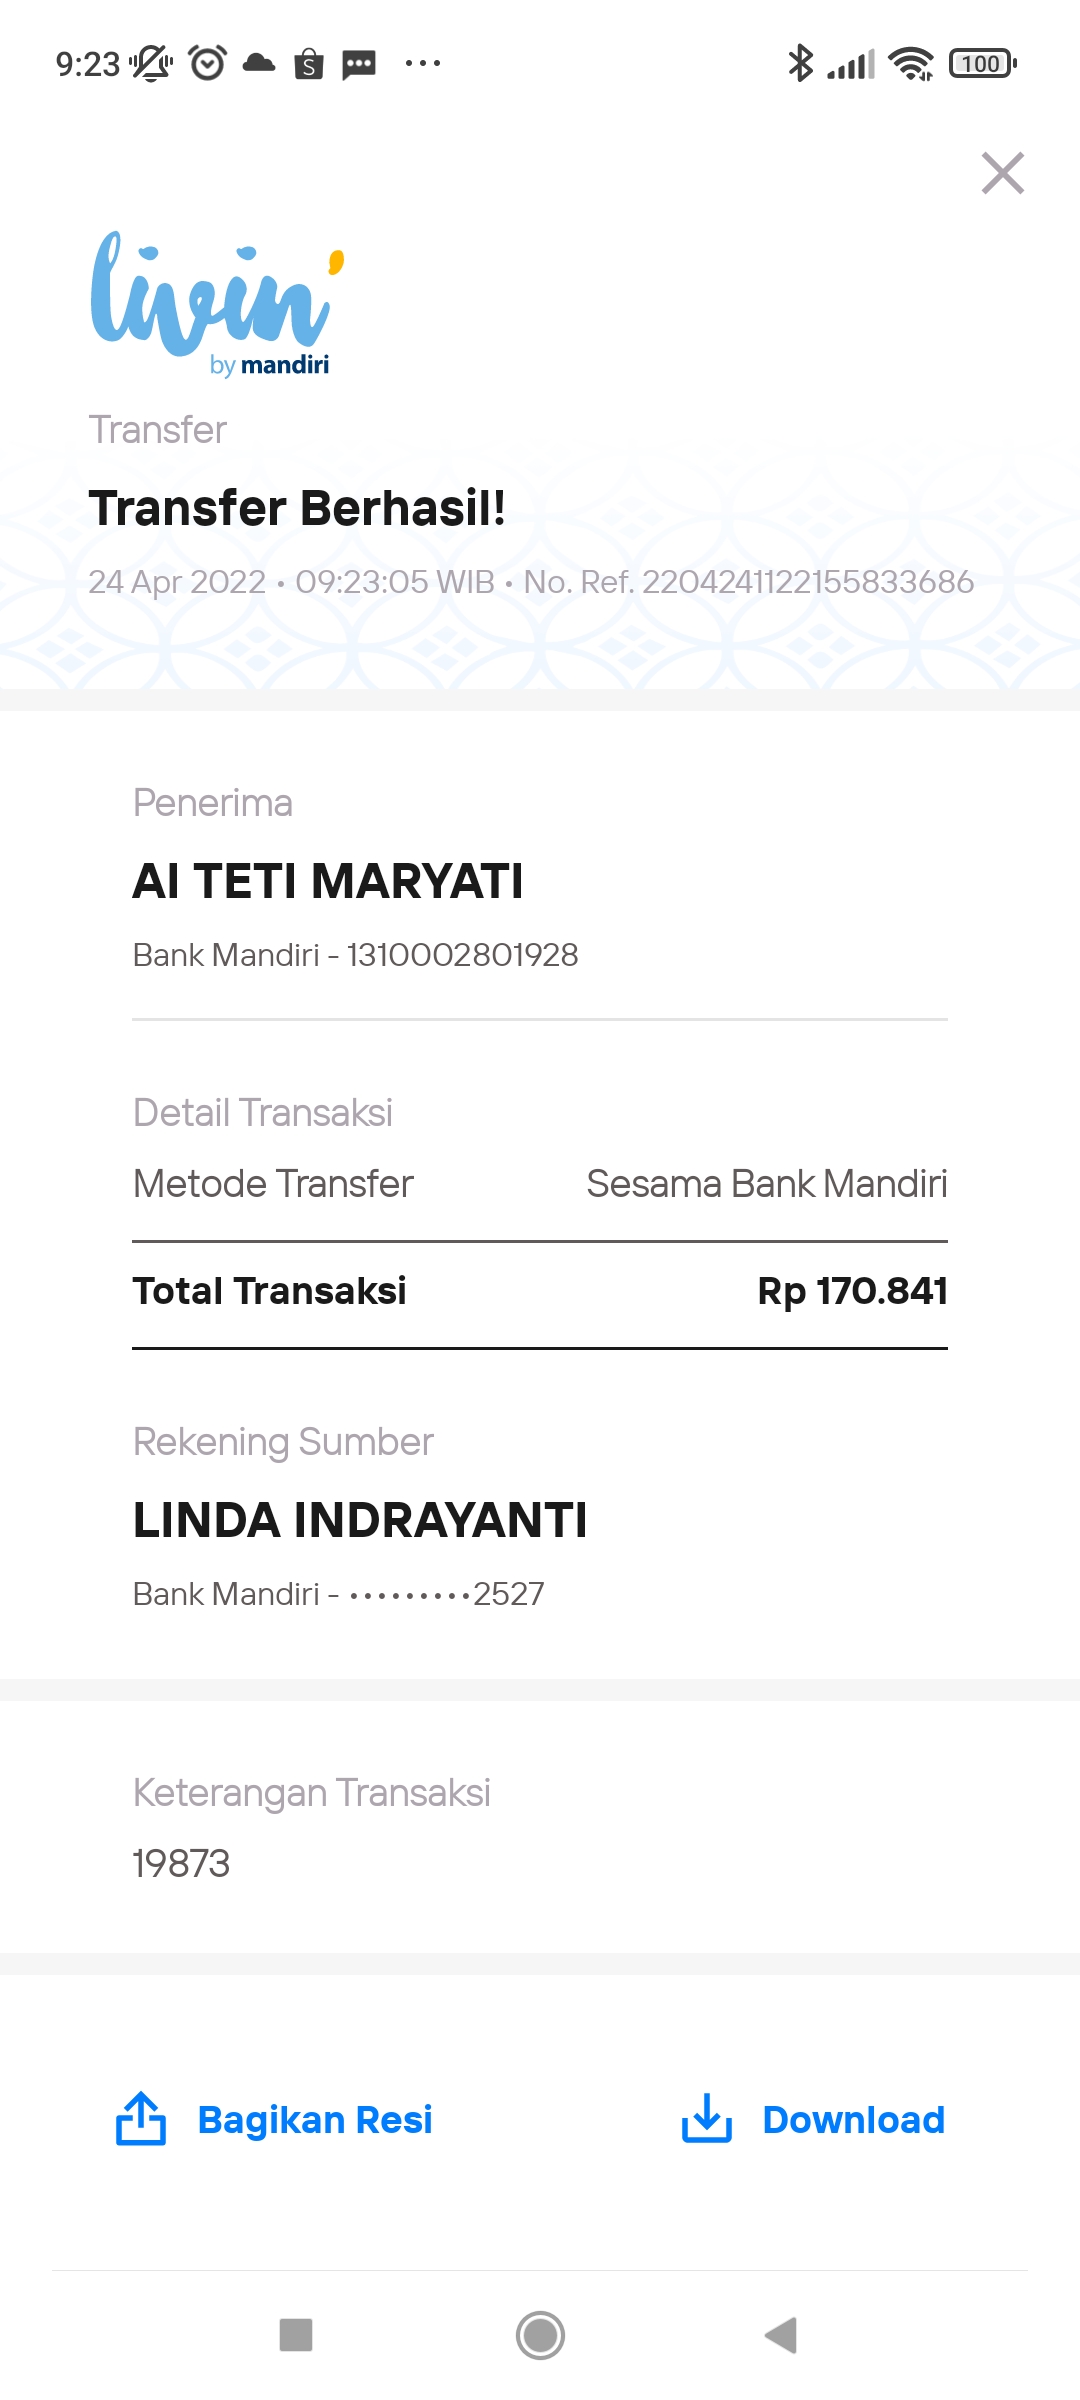The width and height of the screenshot is (1080, 2400).
Task: Select recipient name AI TETI MARYATI
Action: click(x=328, y=882)
